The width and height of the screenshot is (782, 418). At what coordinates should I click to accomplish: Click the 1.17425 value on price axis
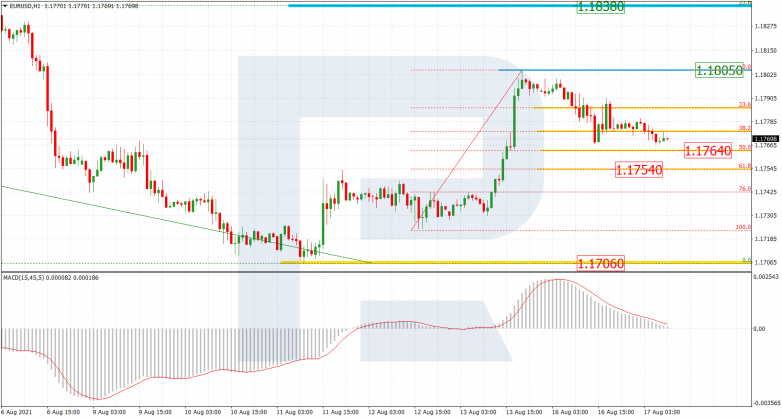click(766, 192)
